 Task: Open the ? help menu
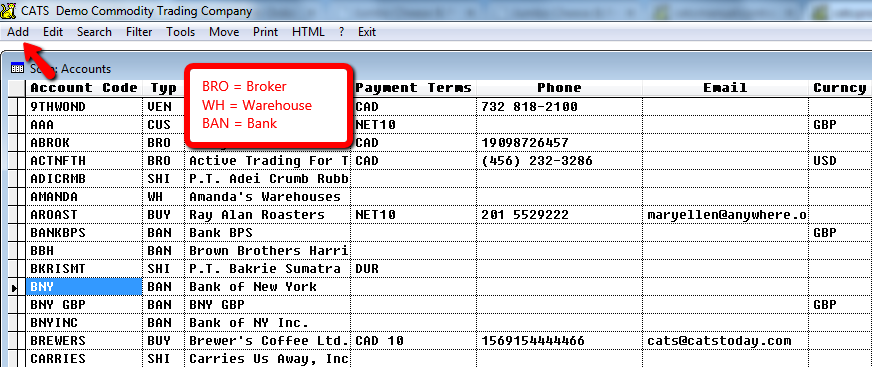(341, 32)
